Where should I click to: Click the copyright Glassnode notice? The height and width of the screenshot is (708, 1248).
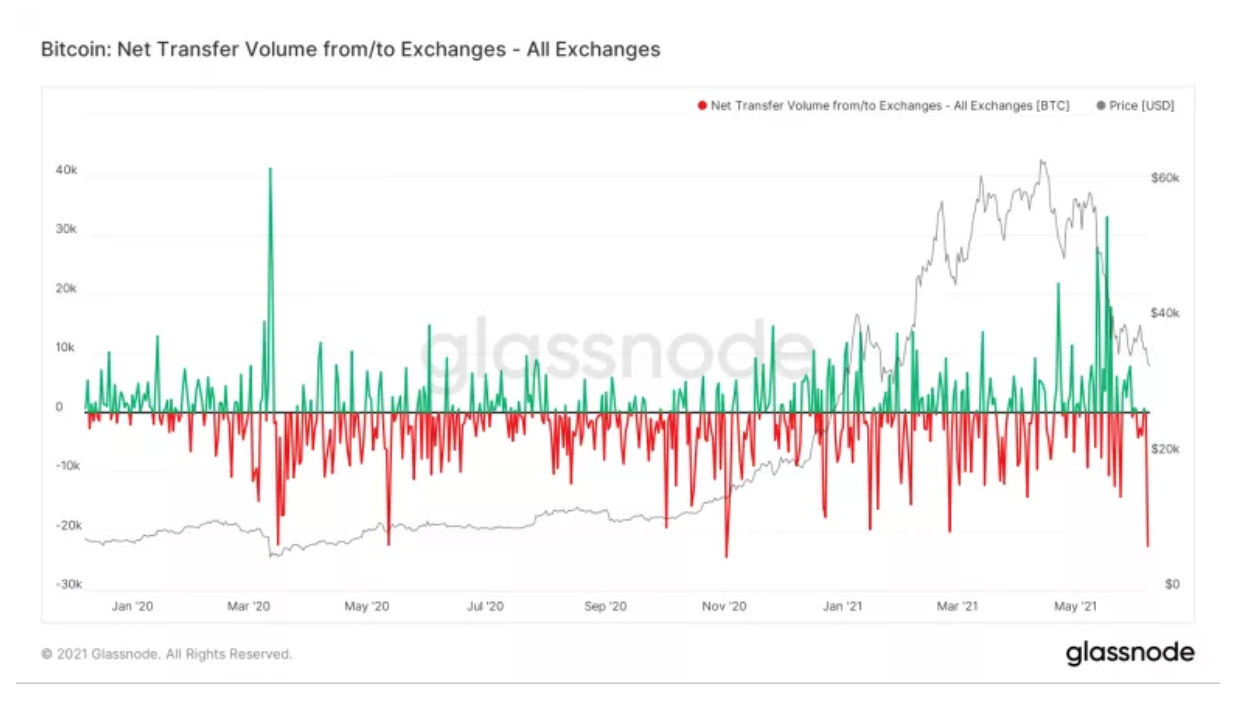click(166, 654)
